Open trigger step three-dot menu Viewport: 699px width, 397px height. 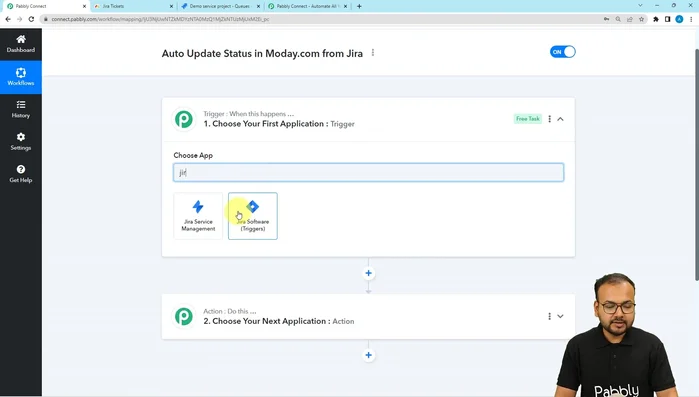tap(549, 119)
